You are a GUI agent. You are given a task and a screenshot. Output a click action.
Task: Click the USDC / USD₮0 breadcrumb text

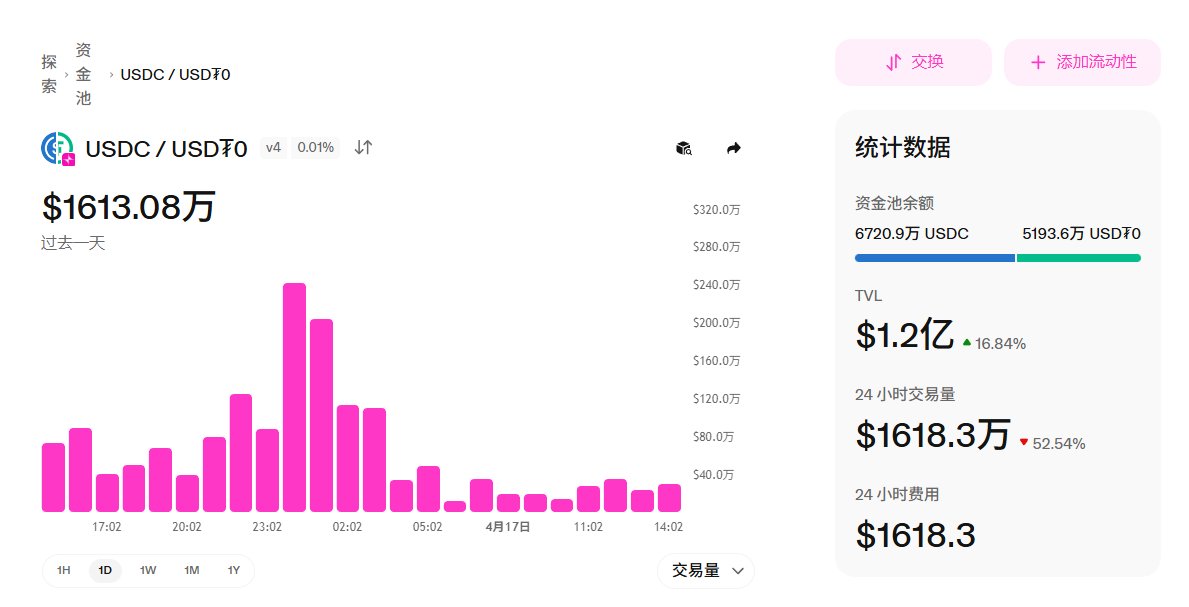[175, 74]
